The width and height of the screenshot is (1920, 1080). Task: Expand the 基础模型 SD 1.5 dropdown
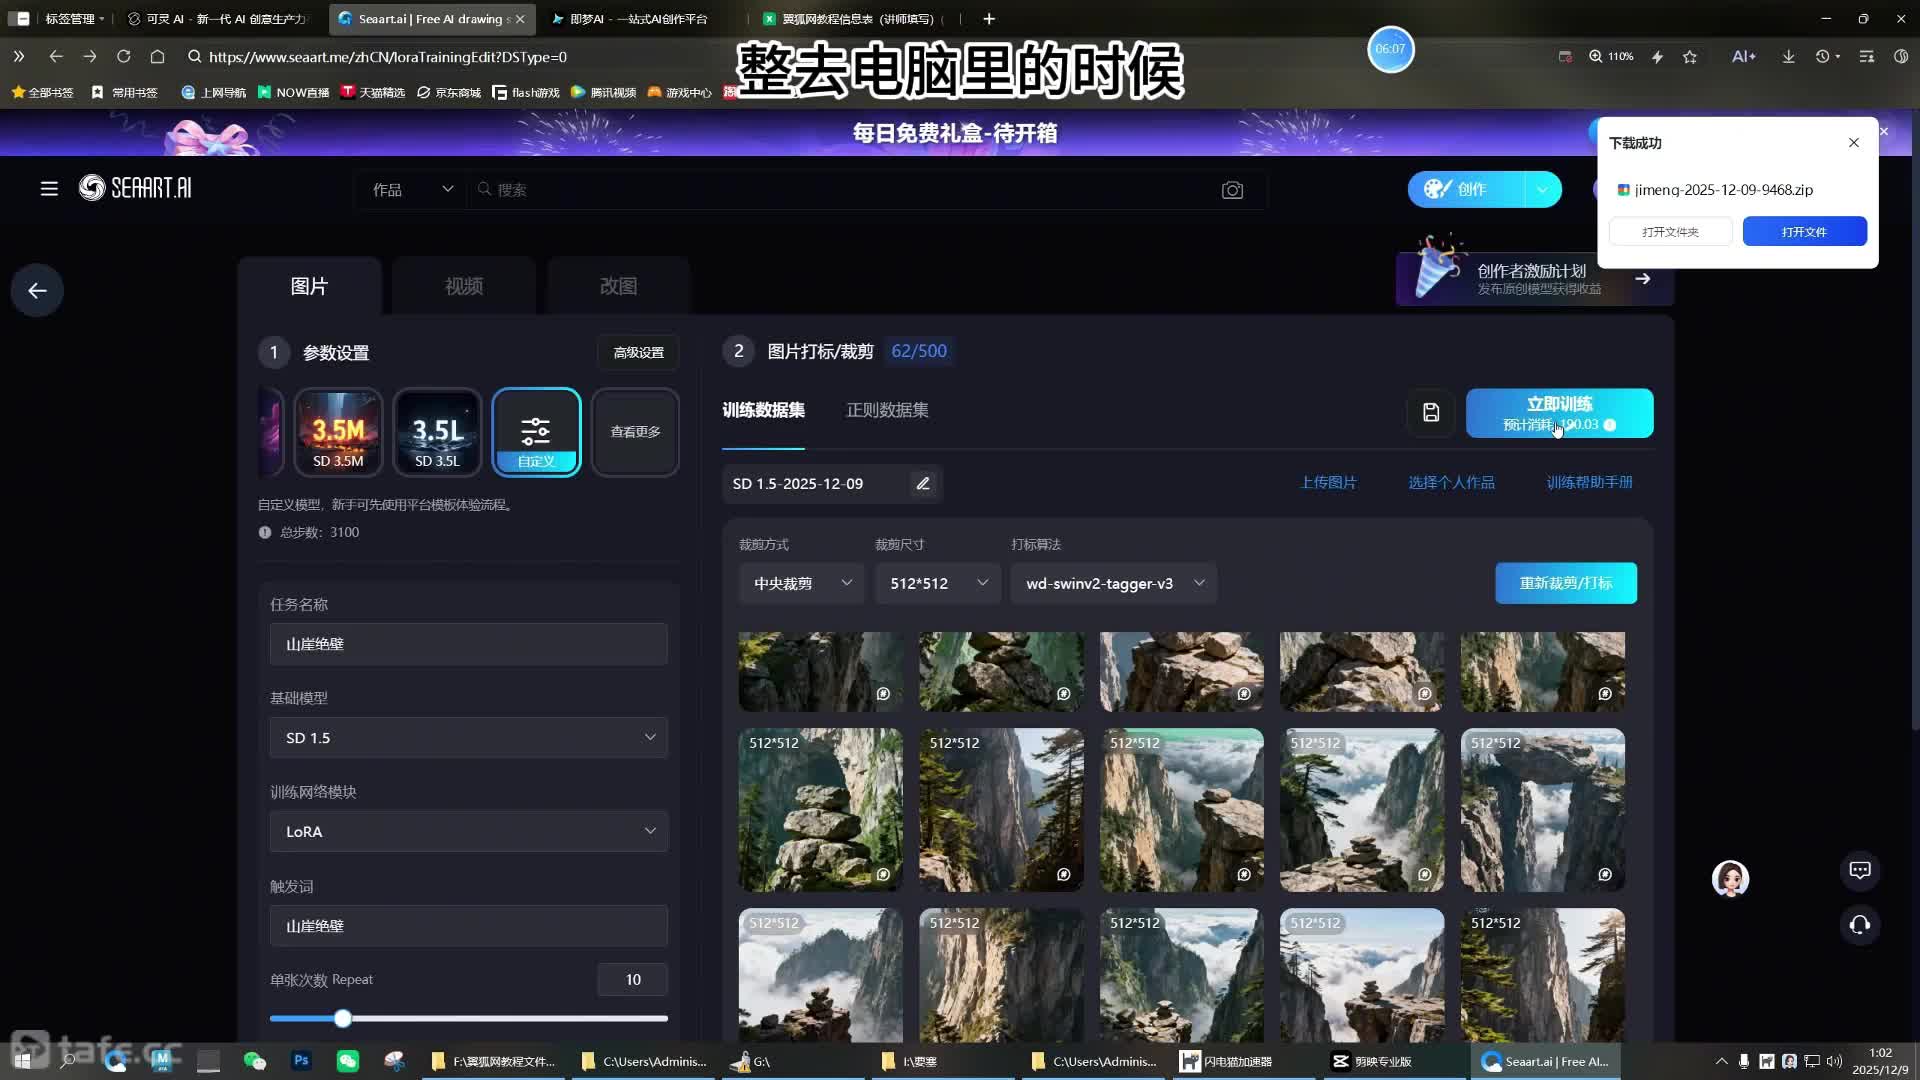pos(468,738)
